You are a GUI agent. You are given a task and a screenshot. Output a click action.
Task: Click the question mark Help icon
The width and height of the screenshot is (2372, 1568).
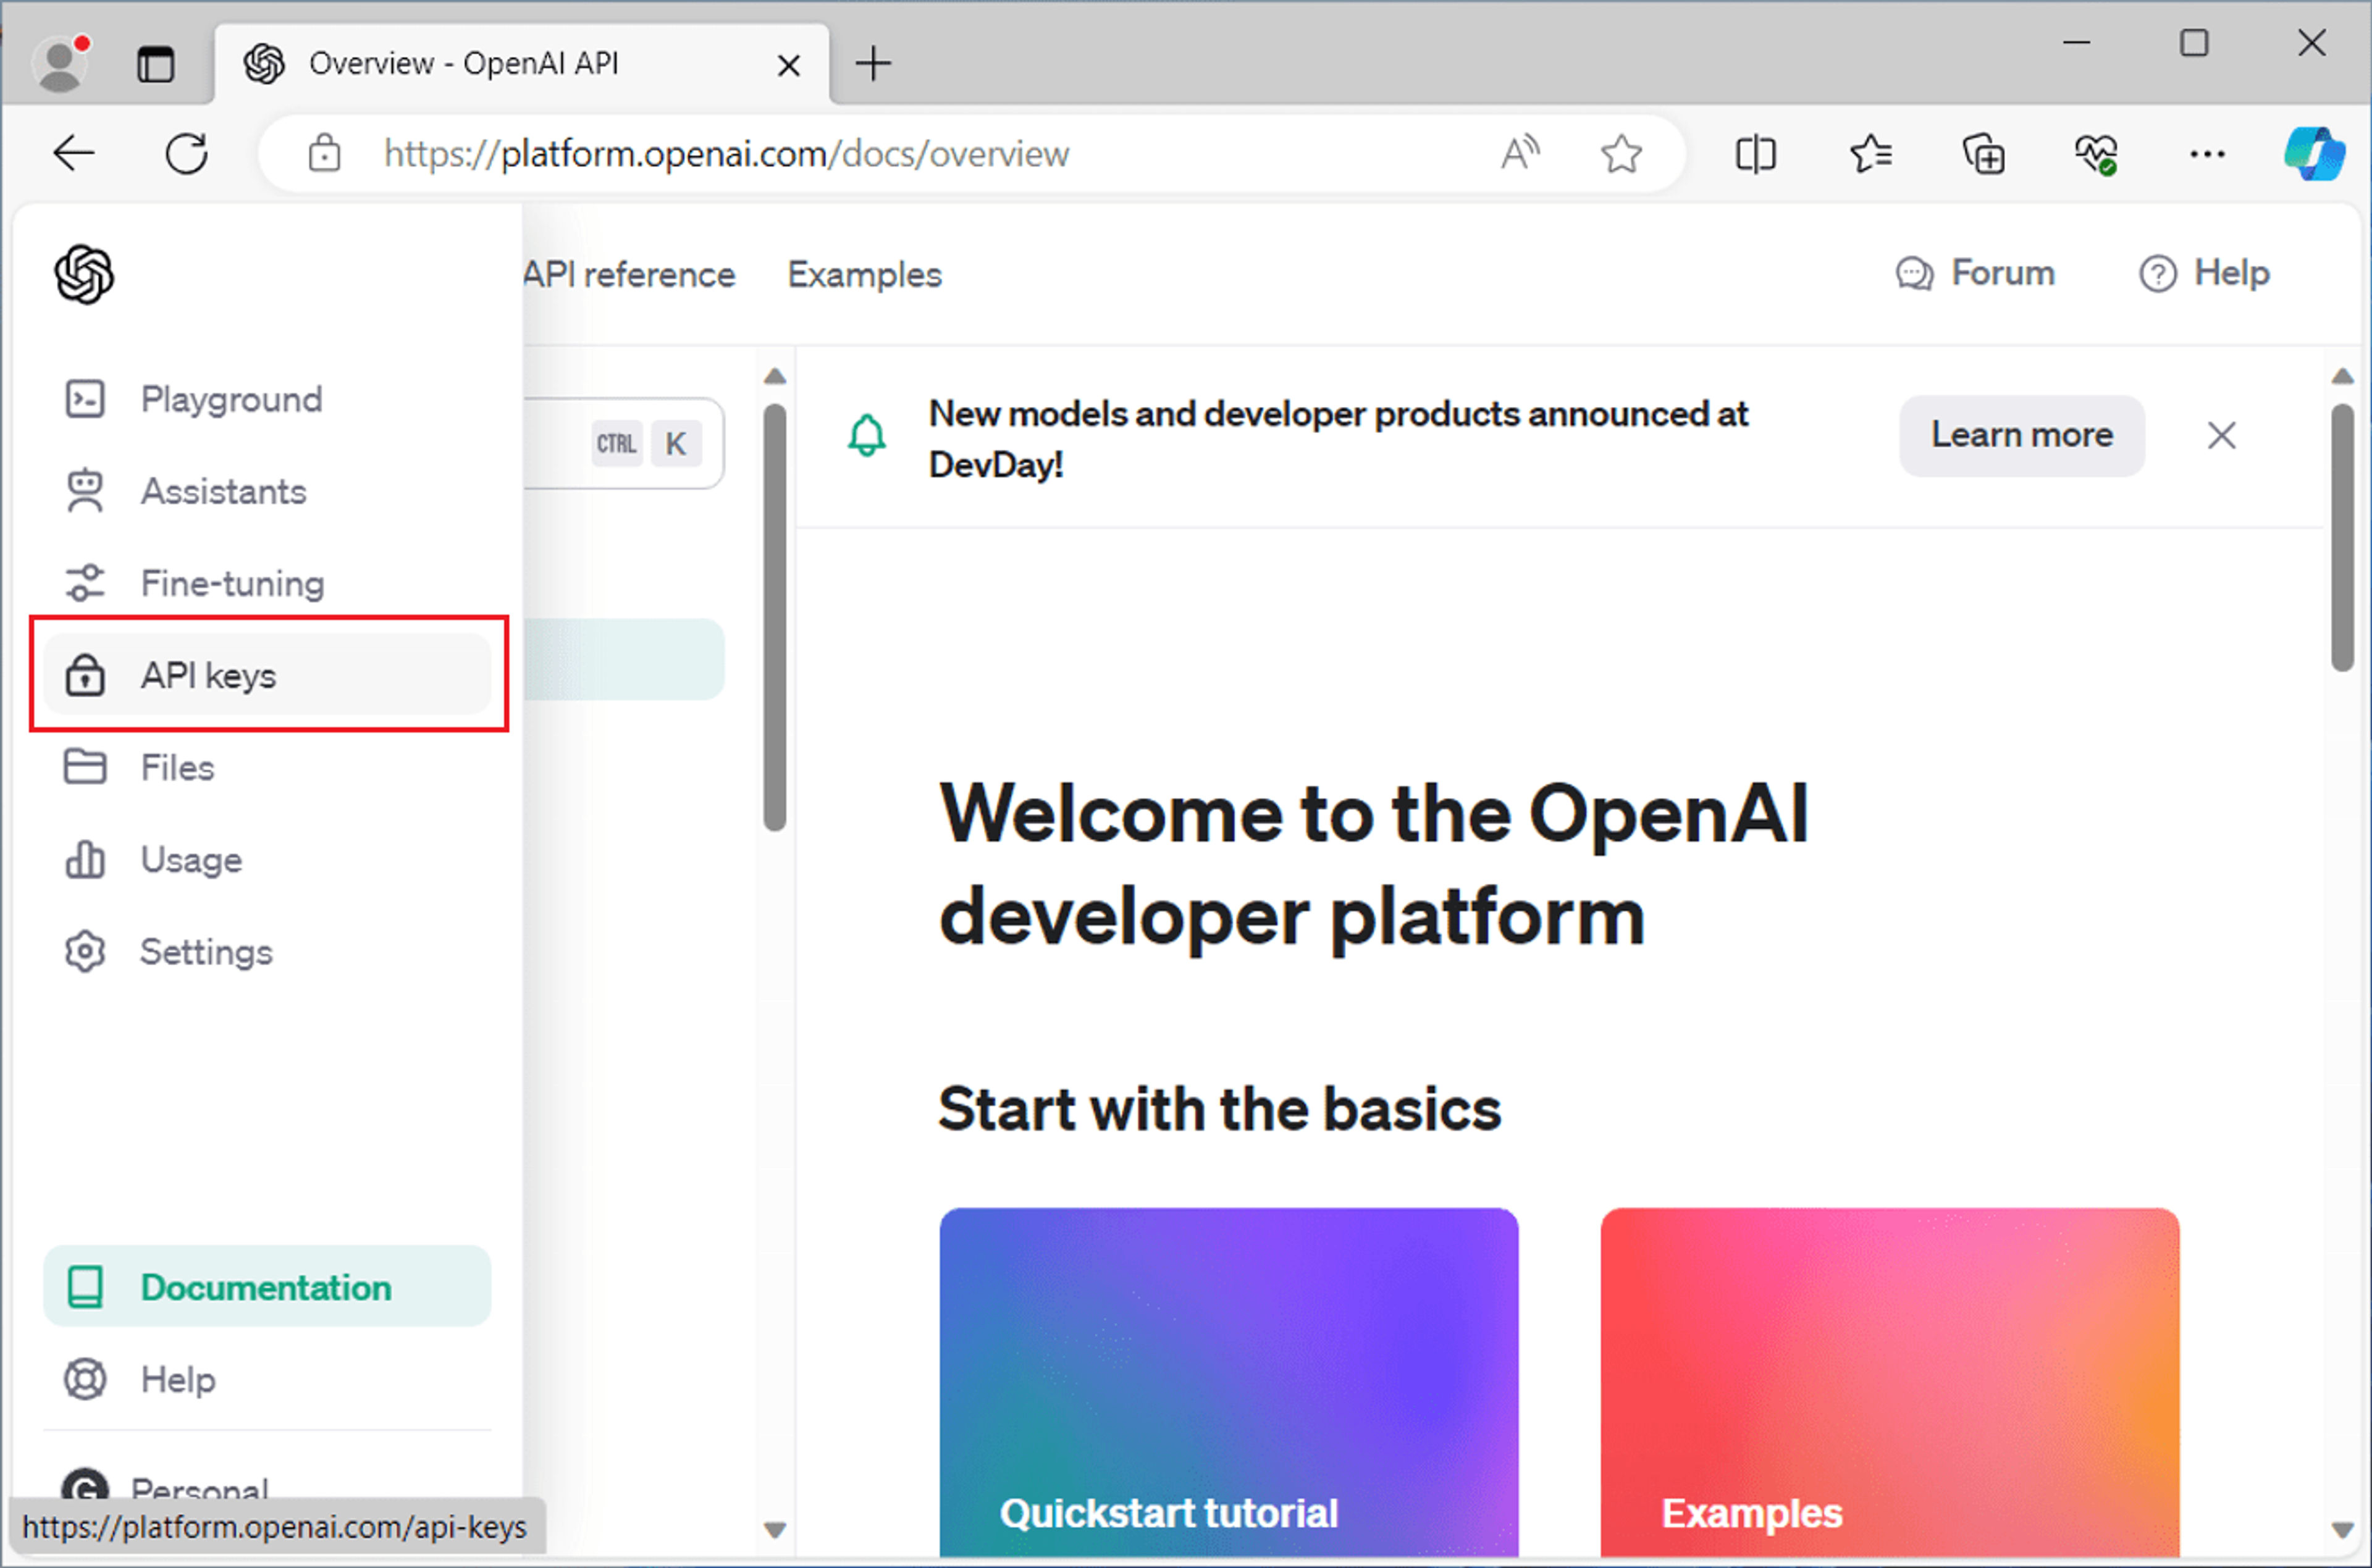(x=2158, y=274)
